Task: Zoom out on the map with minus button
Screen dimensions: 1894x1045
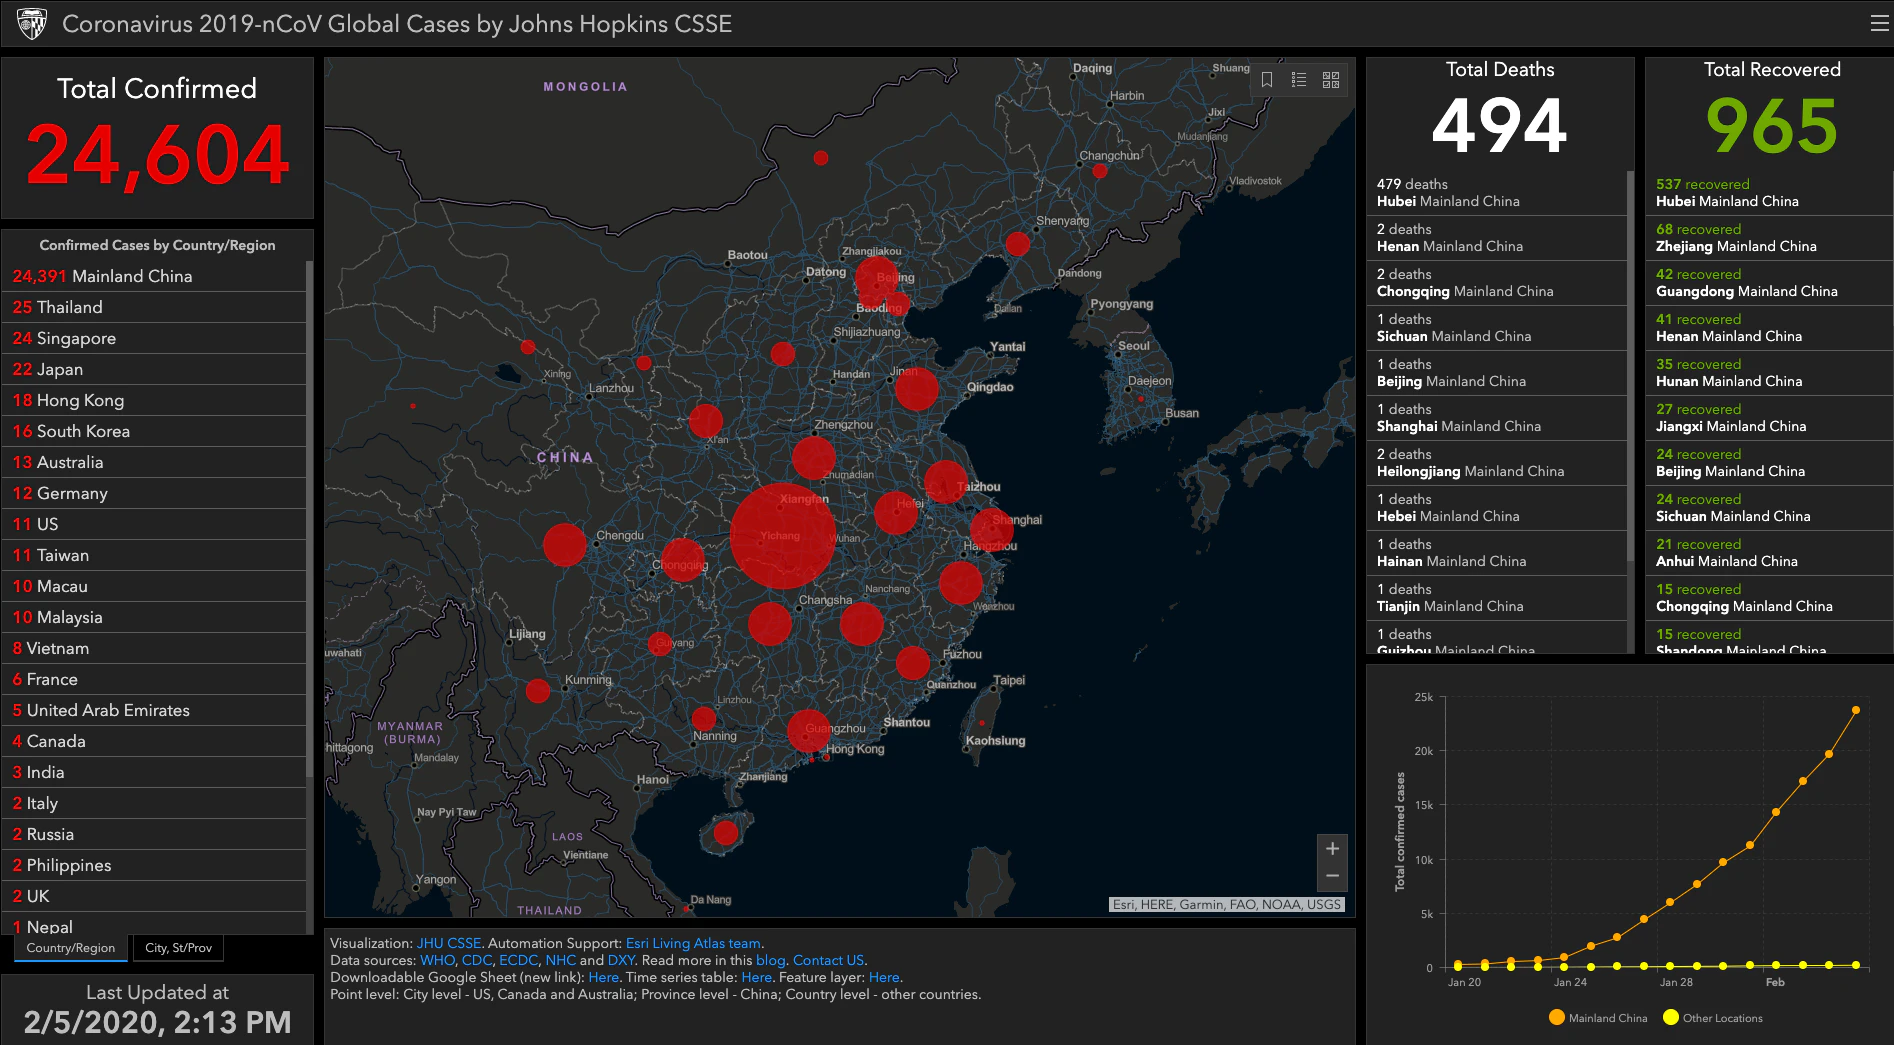Action: coord(1332,876)
